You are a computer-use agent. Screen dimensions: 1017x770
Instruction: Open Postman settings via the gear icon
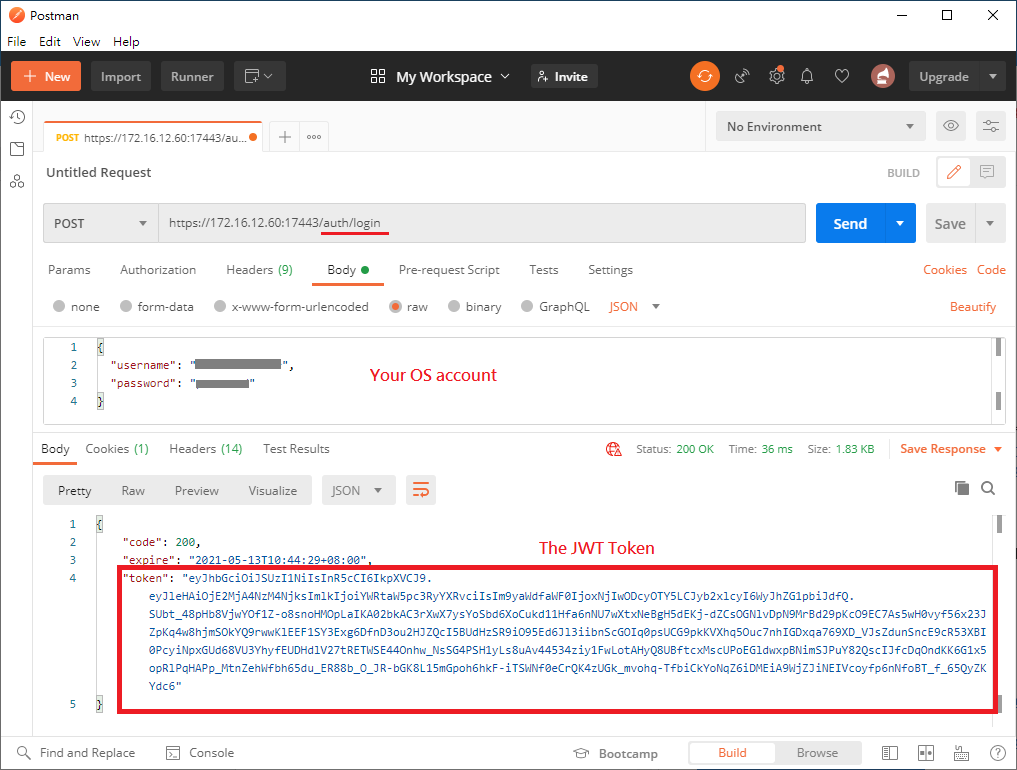coord(777,76)
